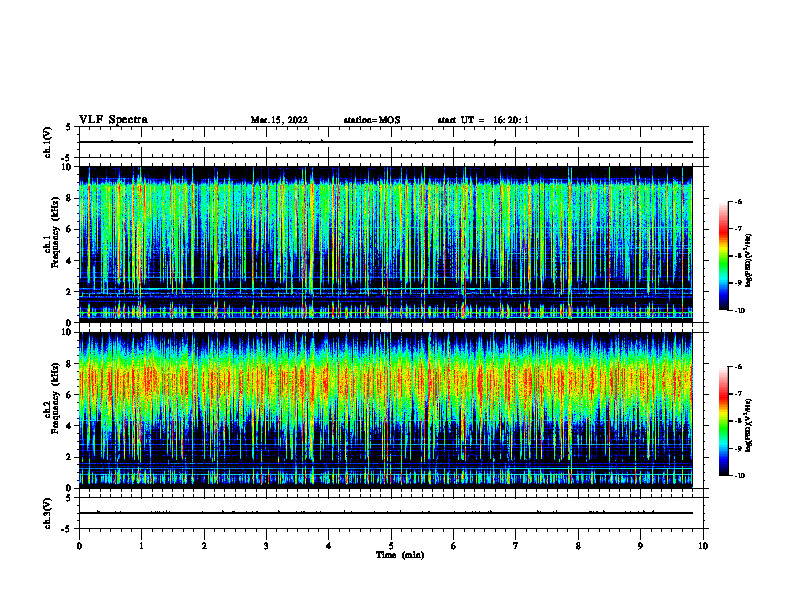The image size is (792, 612).
Task: Click the "ch.3(V)" axis label of the bottom waveform
Action: point(48,513)
